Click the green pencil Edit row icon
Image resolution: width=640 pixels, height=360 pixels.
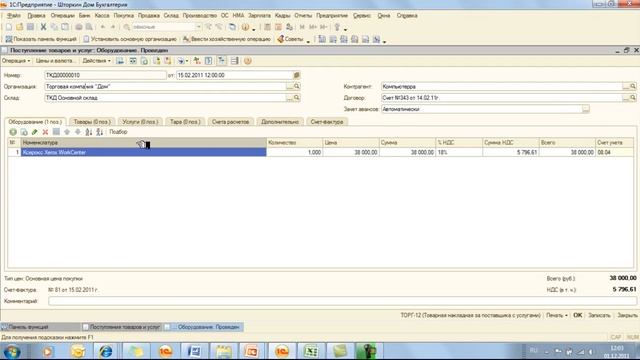(x=35, y=132)
